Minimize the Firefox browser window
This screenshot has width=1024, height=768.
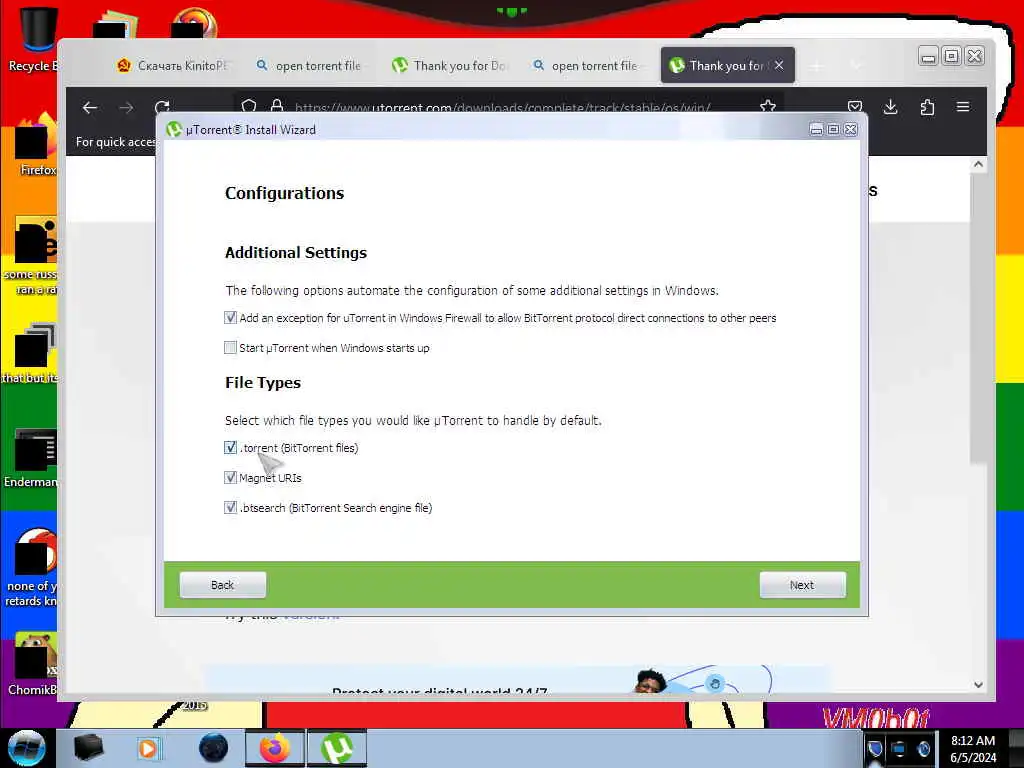(928, 57)
